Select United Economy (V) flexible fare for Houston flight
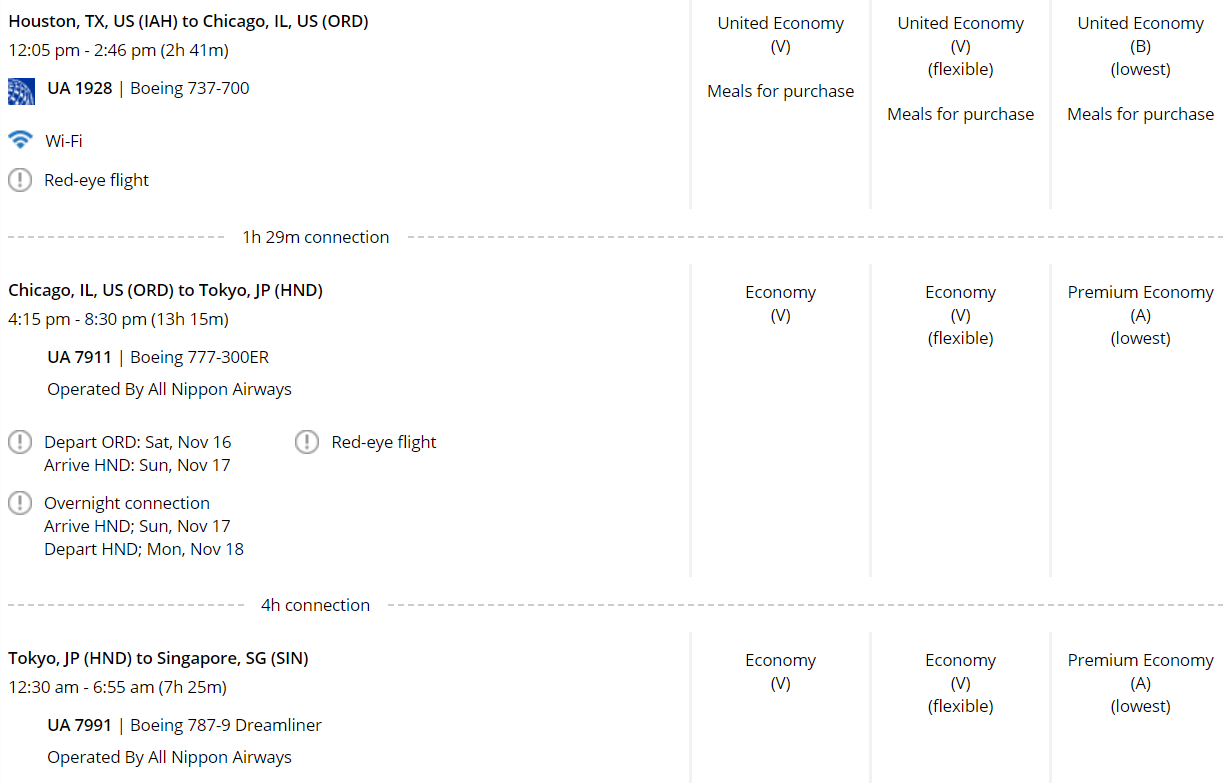 click(960, 46)
